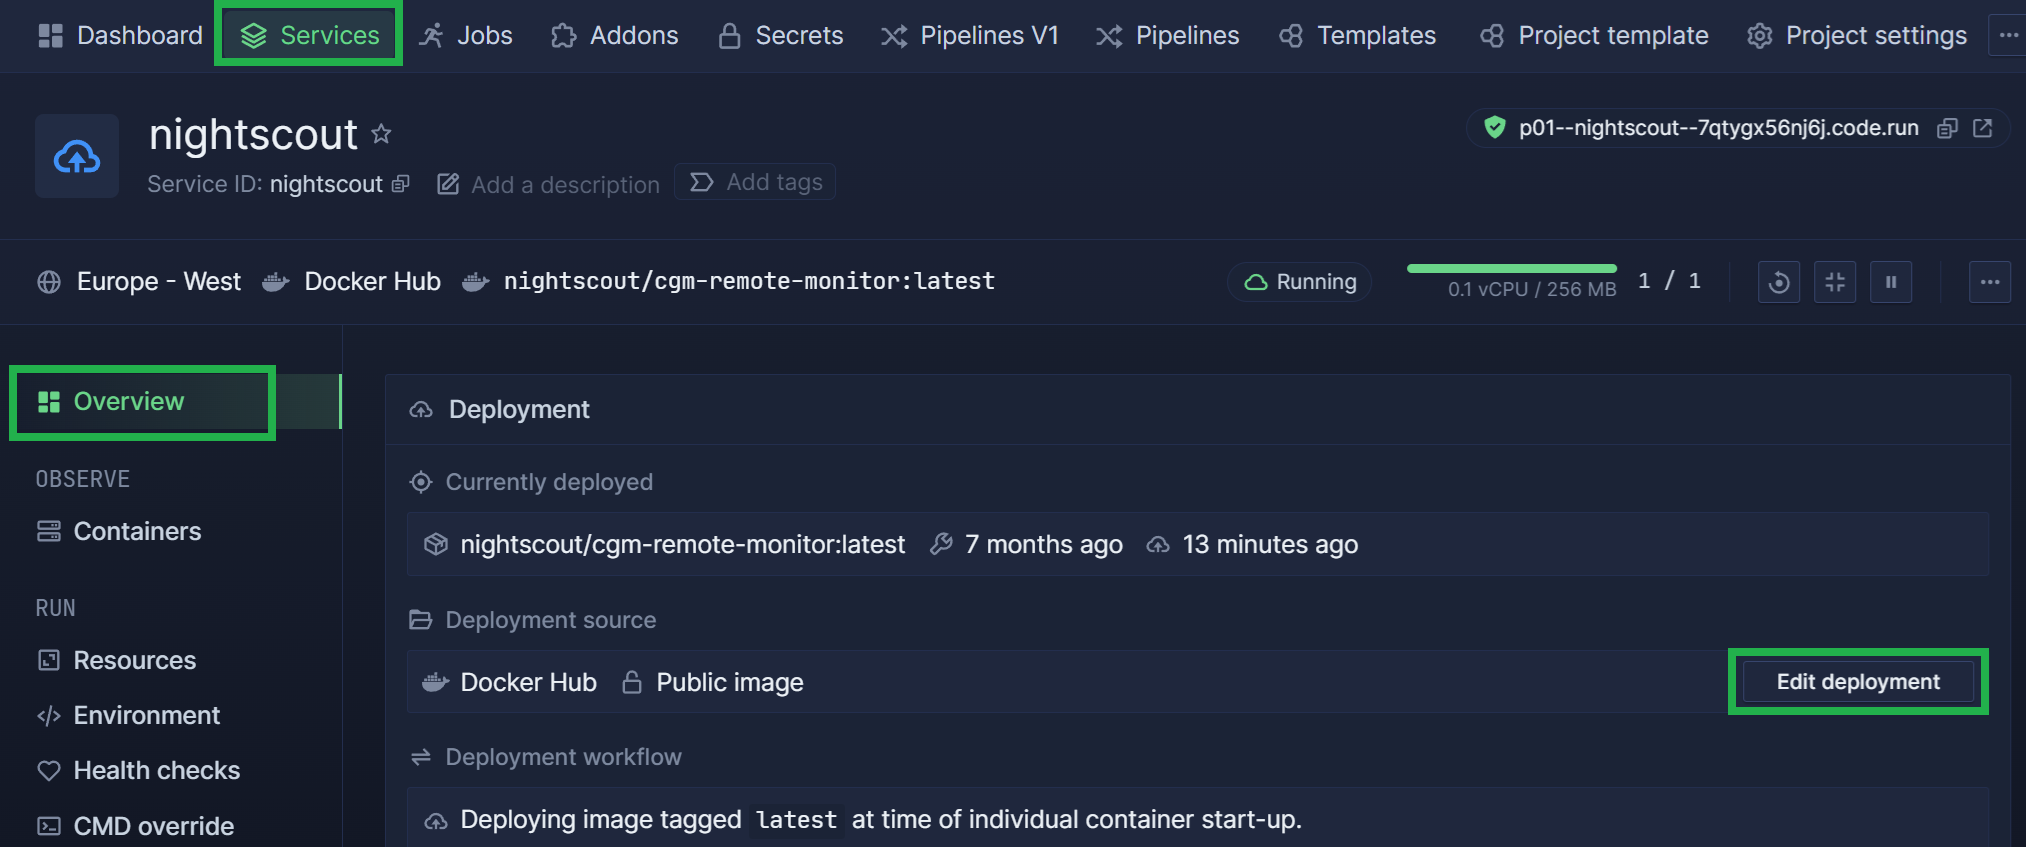Favorite nightscout with the star icon
2026x847 pixels.
tap(381, 134)
